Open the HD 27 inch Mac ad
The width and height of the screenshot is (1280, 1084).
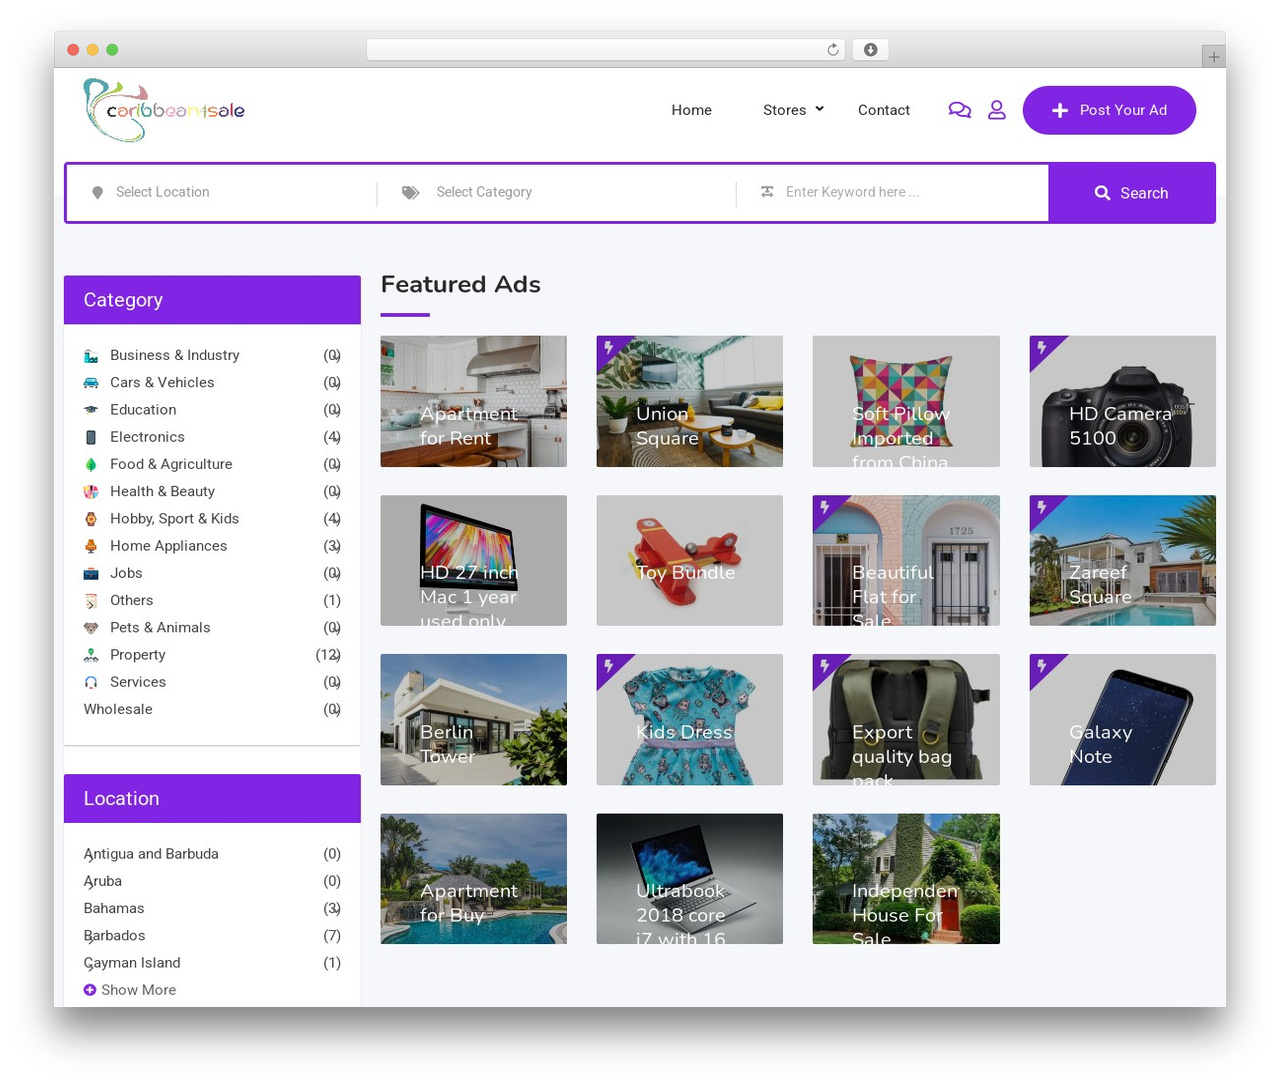click(474, 561)
